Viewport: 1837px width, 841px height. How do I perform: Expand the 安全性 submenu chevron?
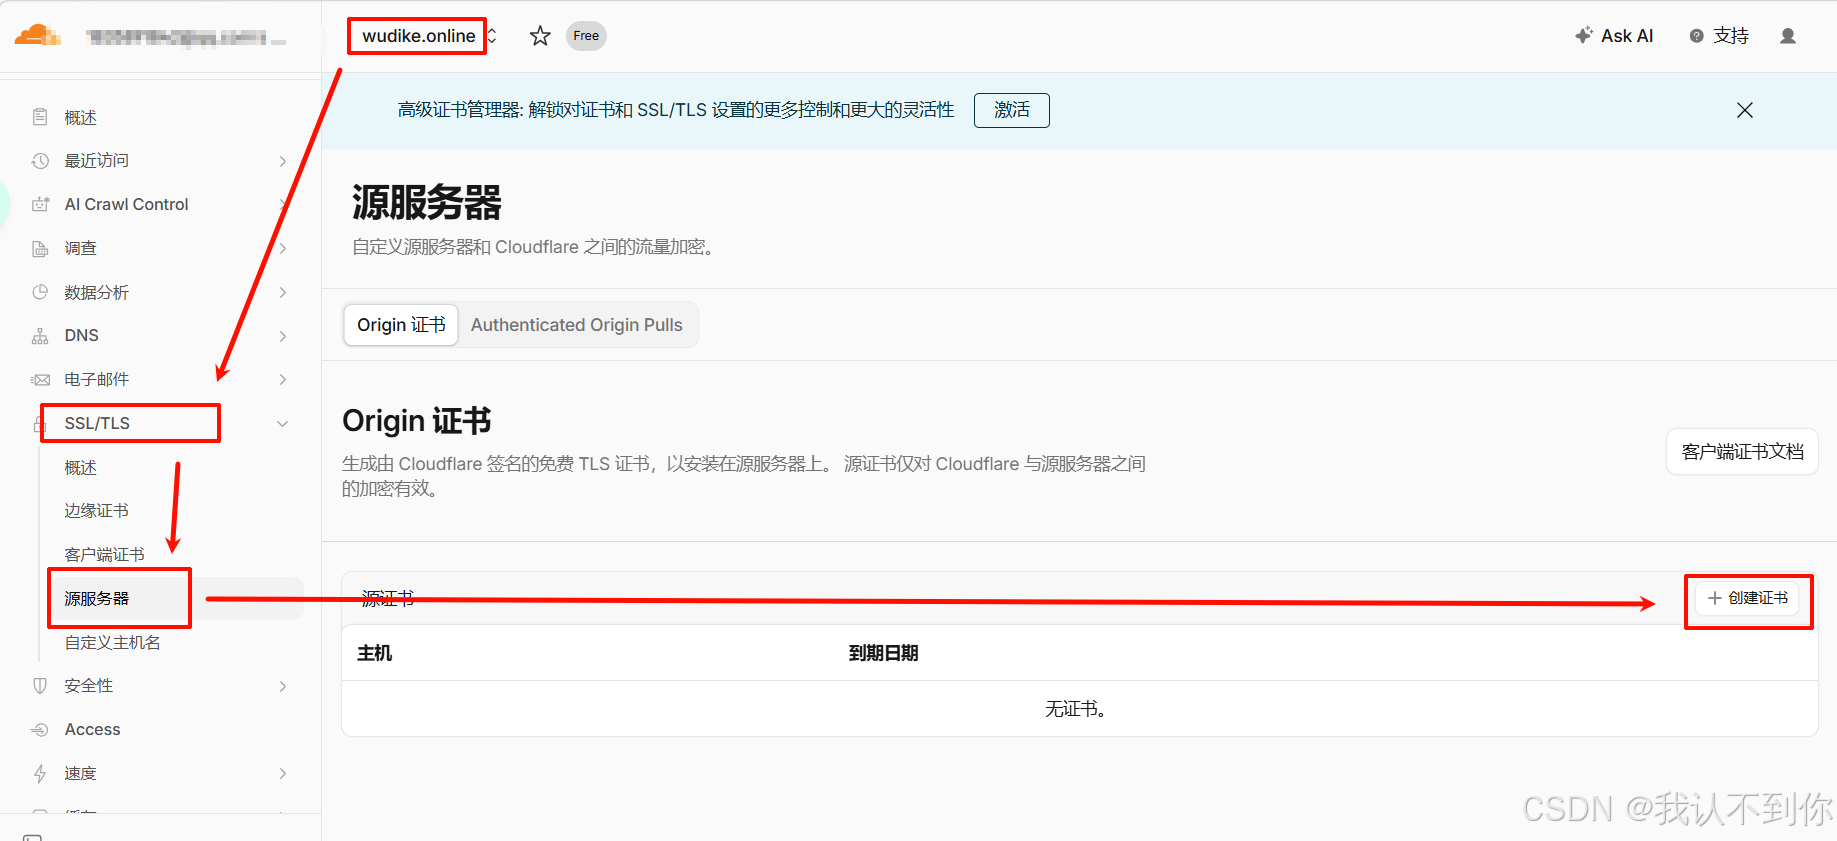pyautogui.click(x=283, y=686)
